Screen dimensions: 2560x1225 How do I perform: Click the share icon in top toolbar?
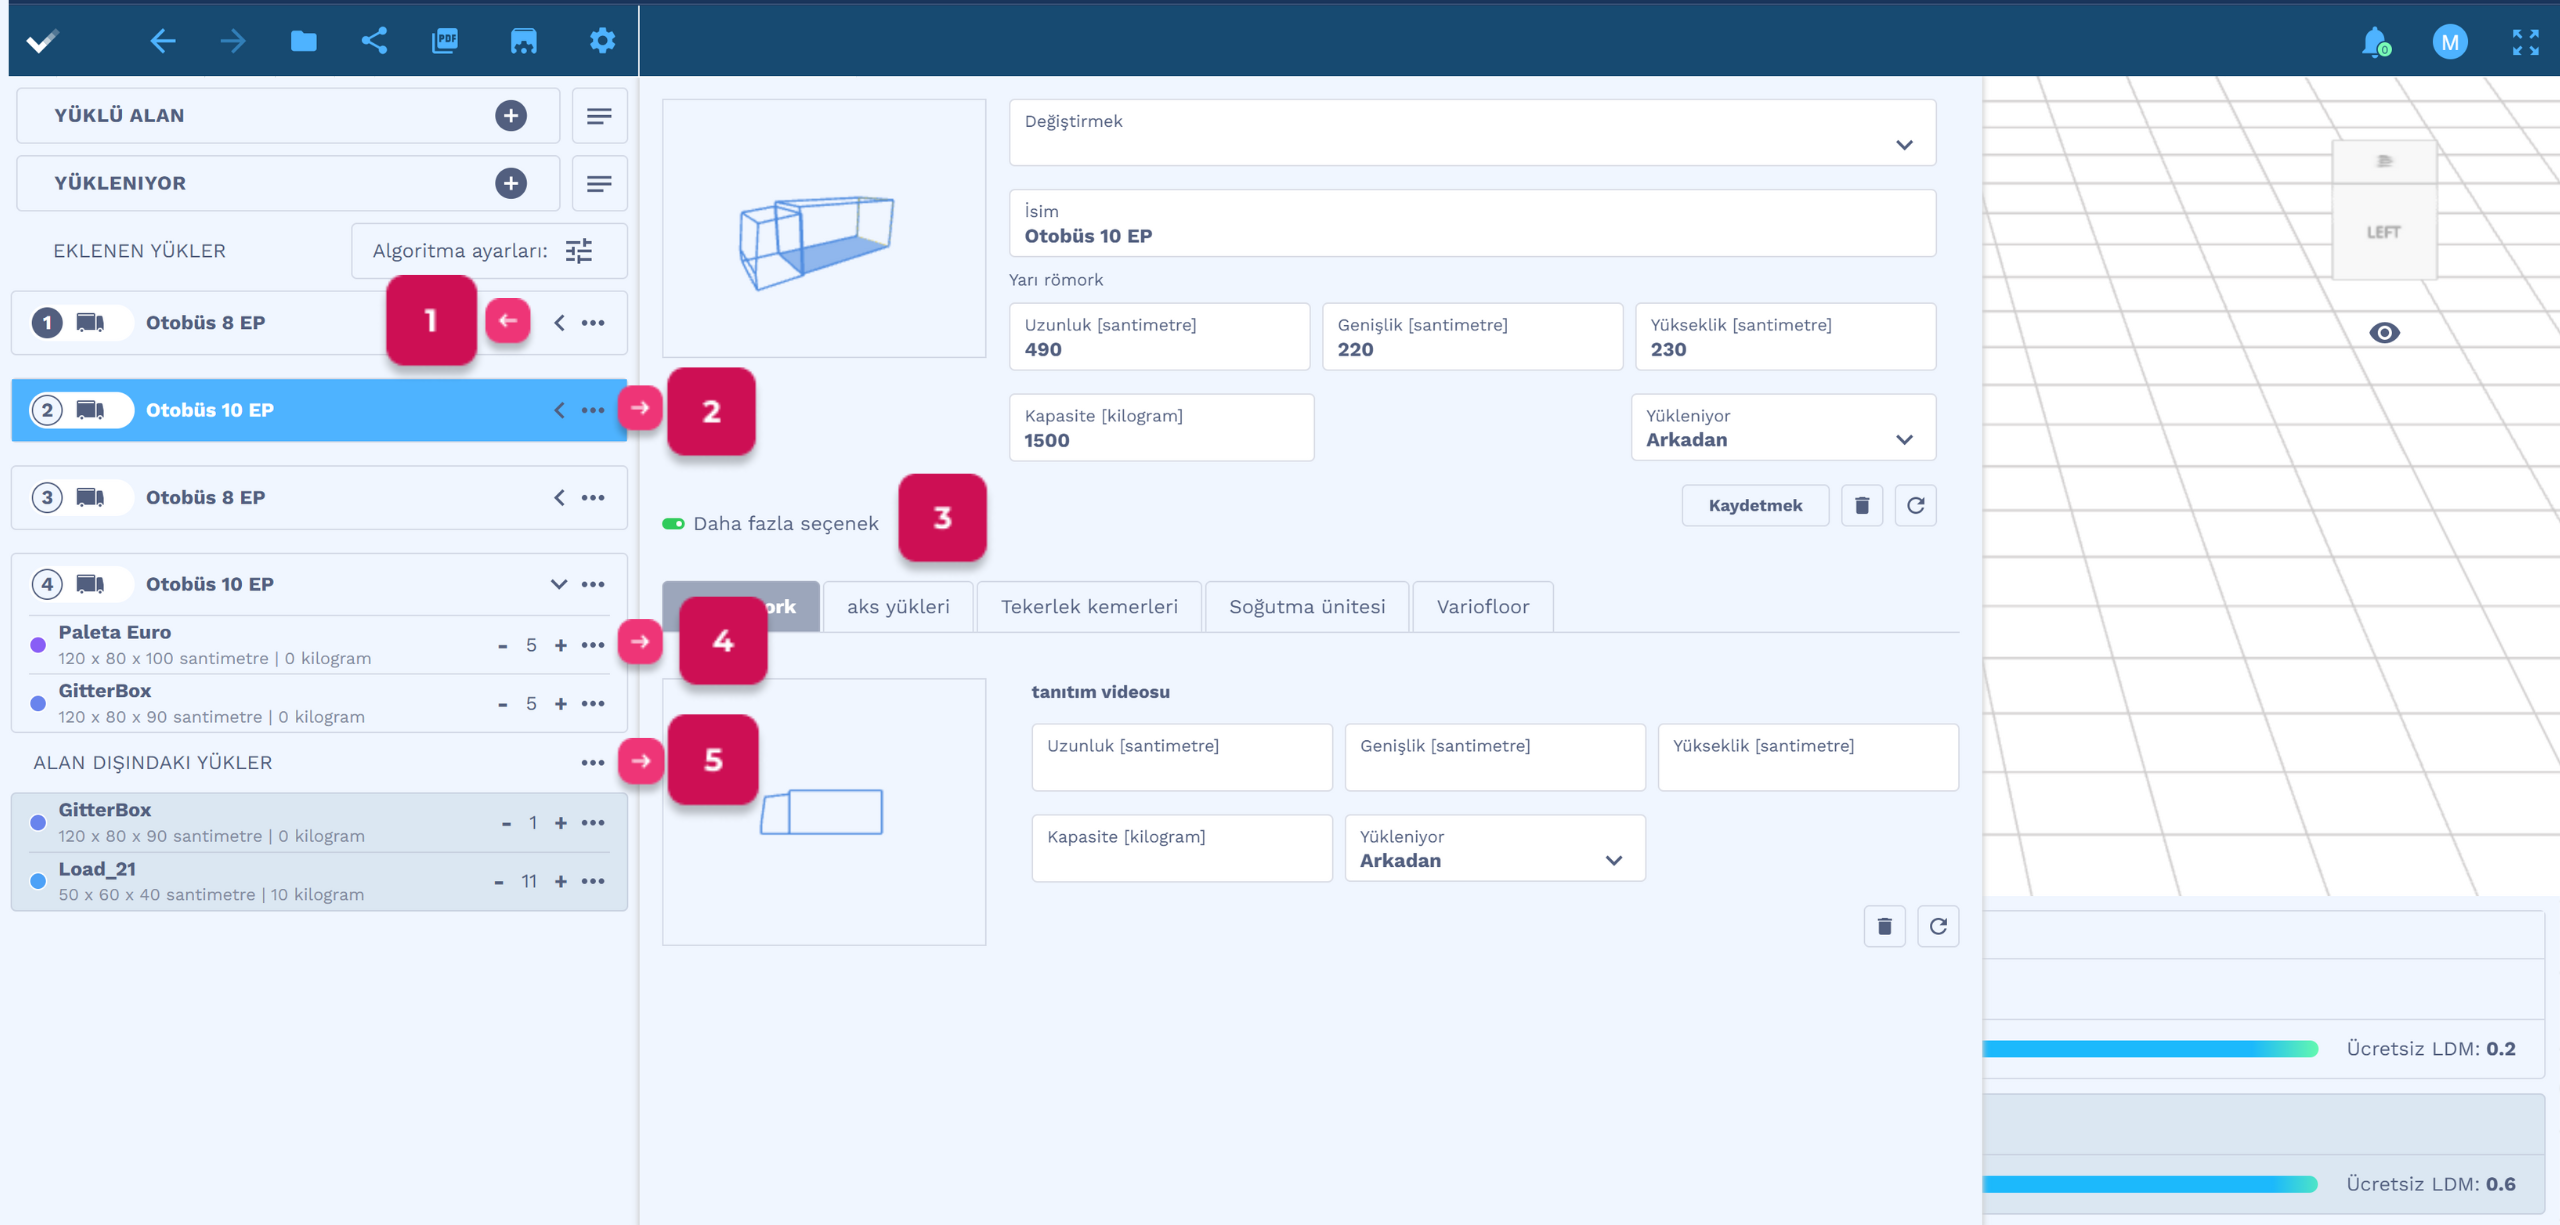coord(374,41)
